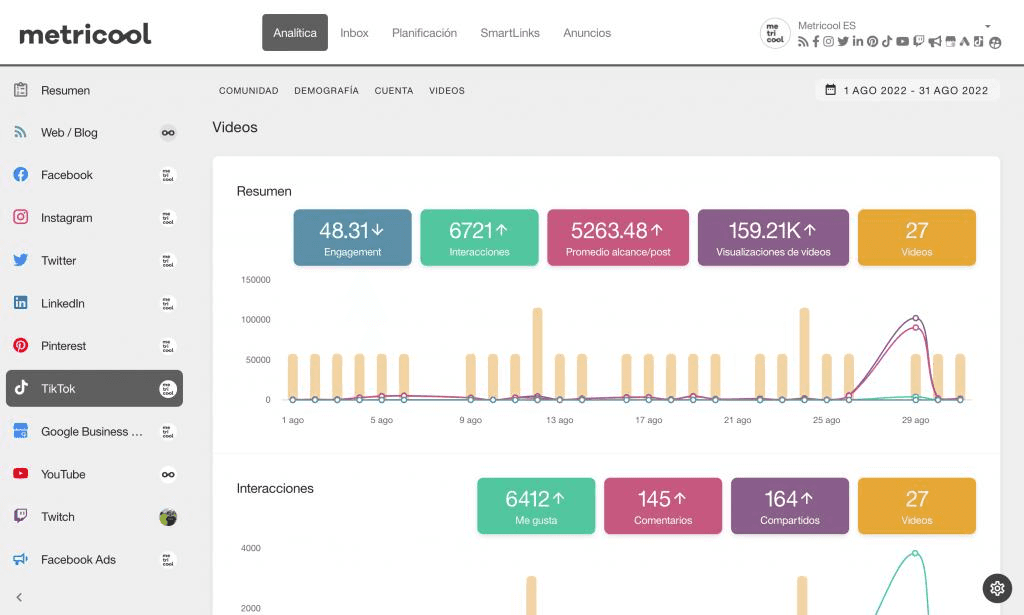This screenshot has height=615, width=1024.
Task: Click the settings gear floating button
Action: [997, 588]
